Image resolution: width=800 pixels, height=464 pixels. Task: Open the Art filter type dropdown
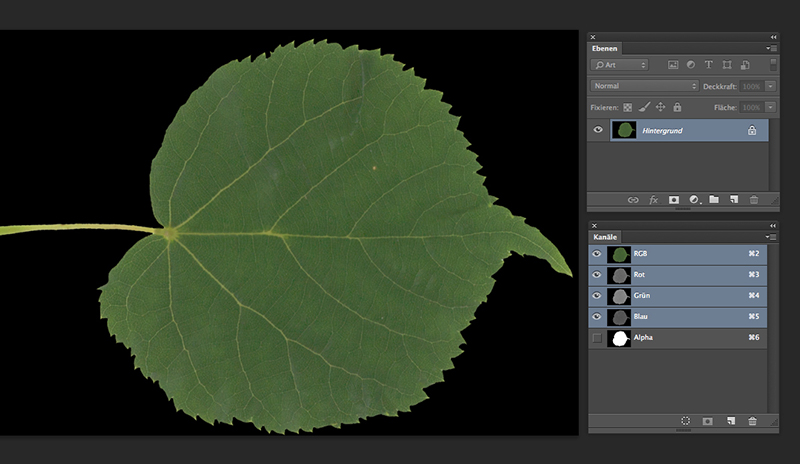click(x=620, y=65)
